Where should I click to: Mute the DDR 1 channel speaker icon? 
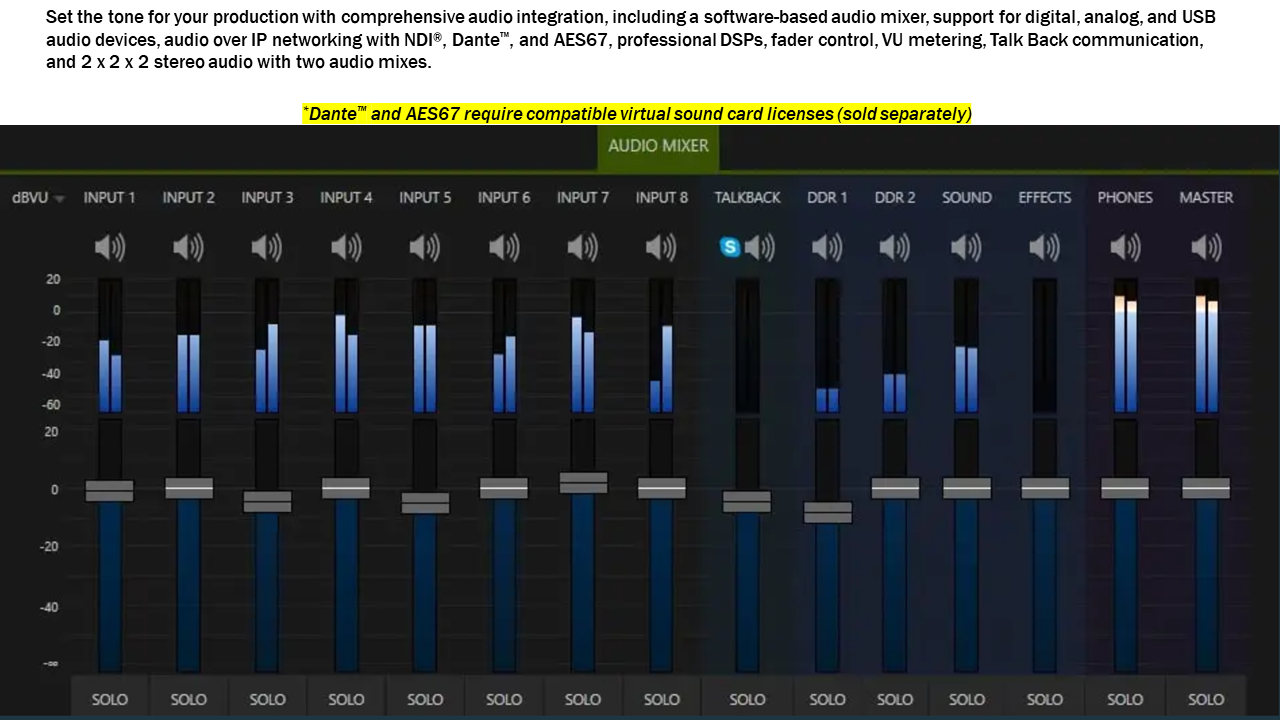(827, 247)
